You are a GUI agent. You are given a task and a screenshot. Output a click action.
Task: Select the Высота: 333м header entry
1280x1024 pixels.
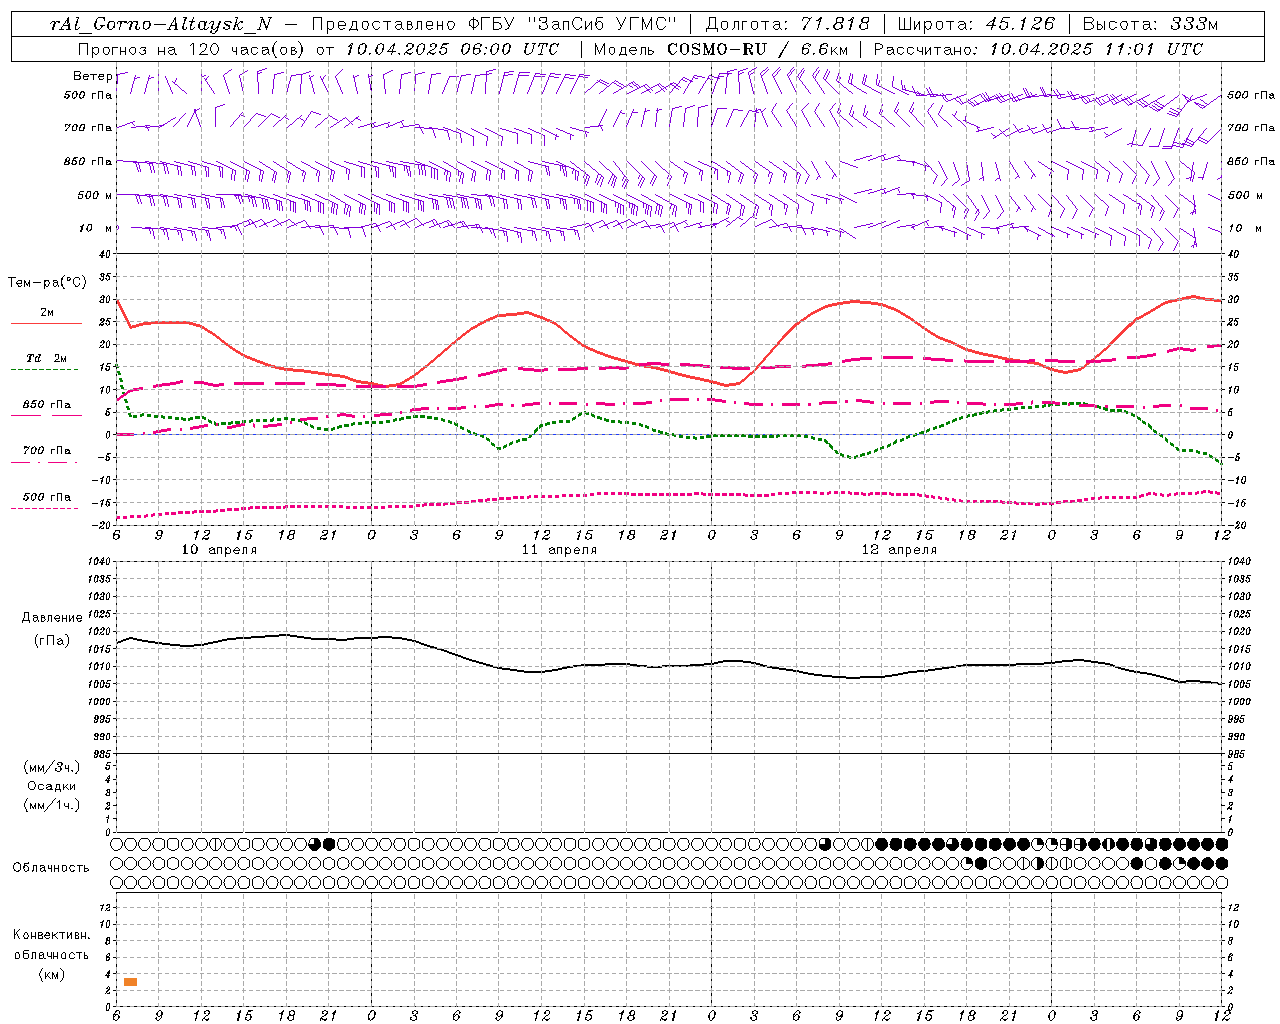(x=1151, y=25)
